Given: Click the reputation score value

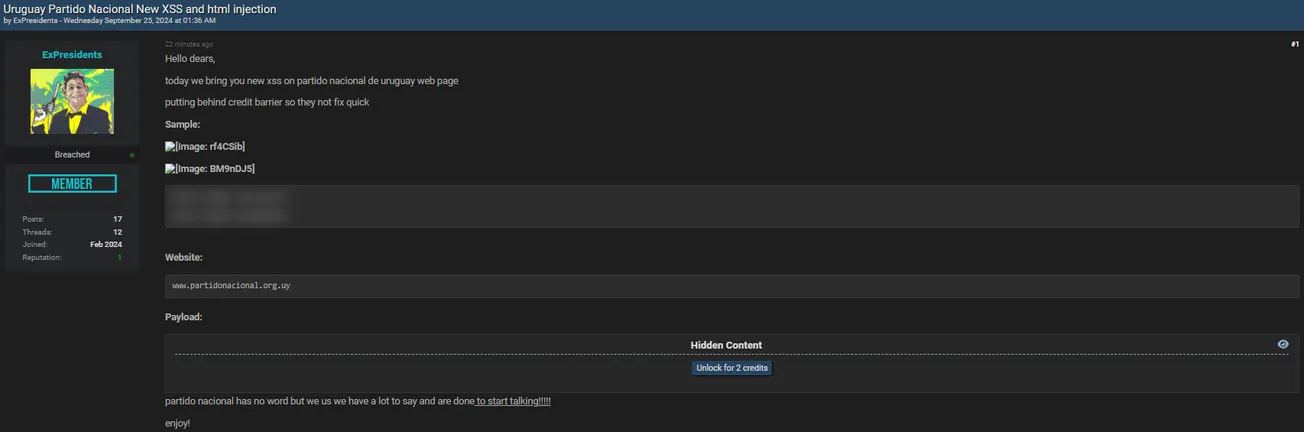Looking at the screenshot, I should [x=119, y=258].
